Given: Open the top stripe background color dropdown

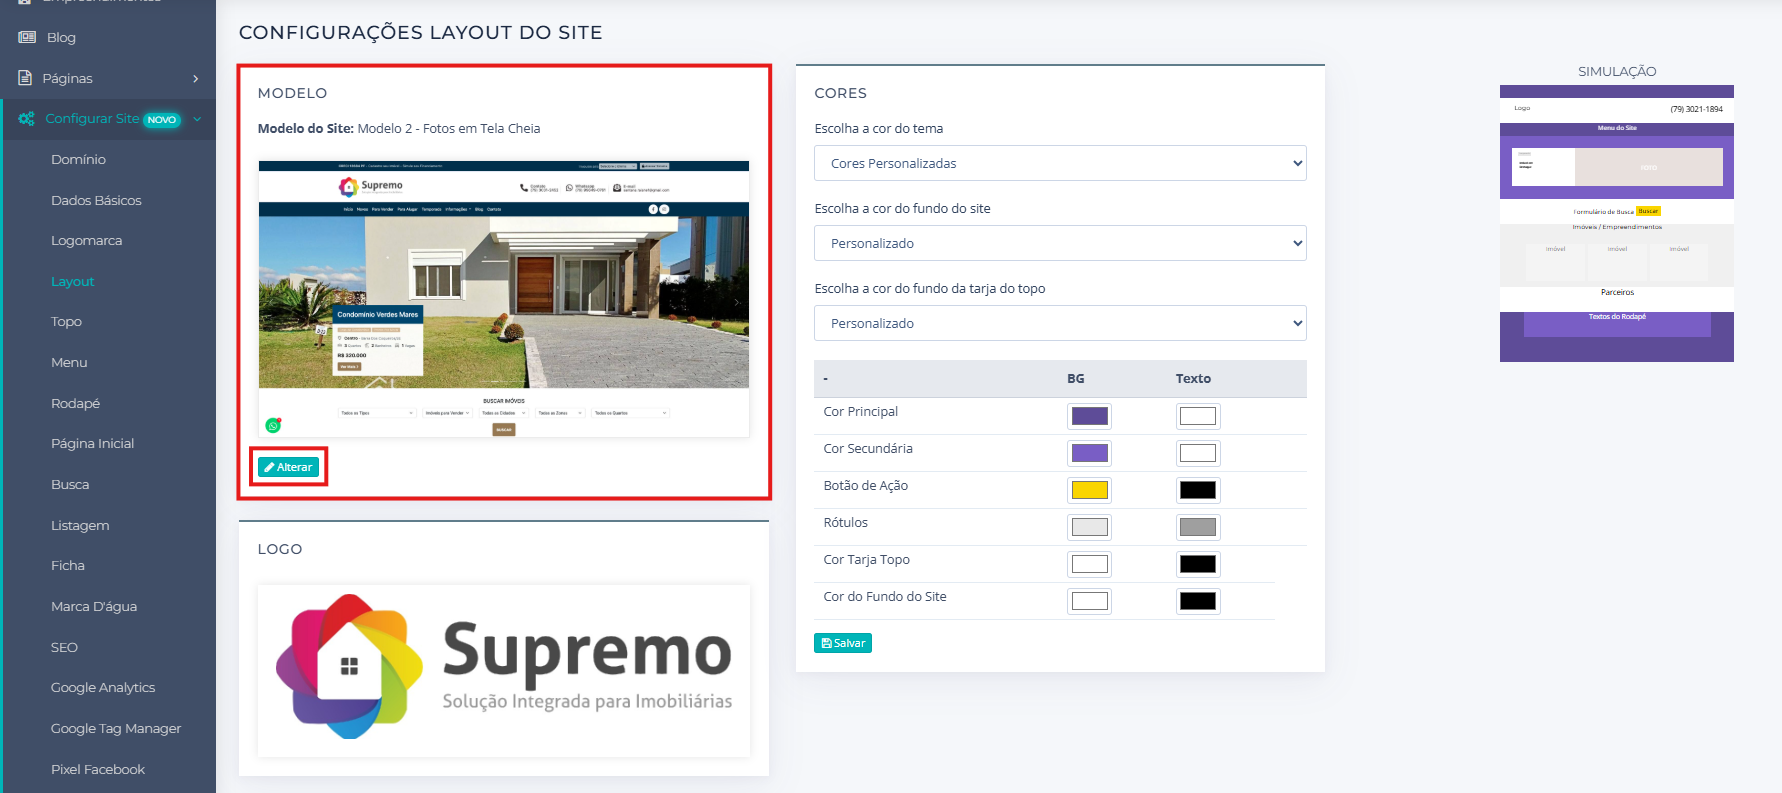Looking at the screenshot, I should tap(1060, 323).
